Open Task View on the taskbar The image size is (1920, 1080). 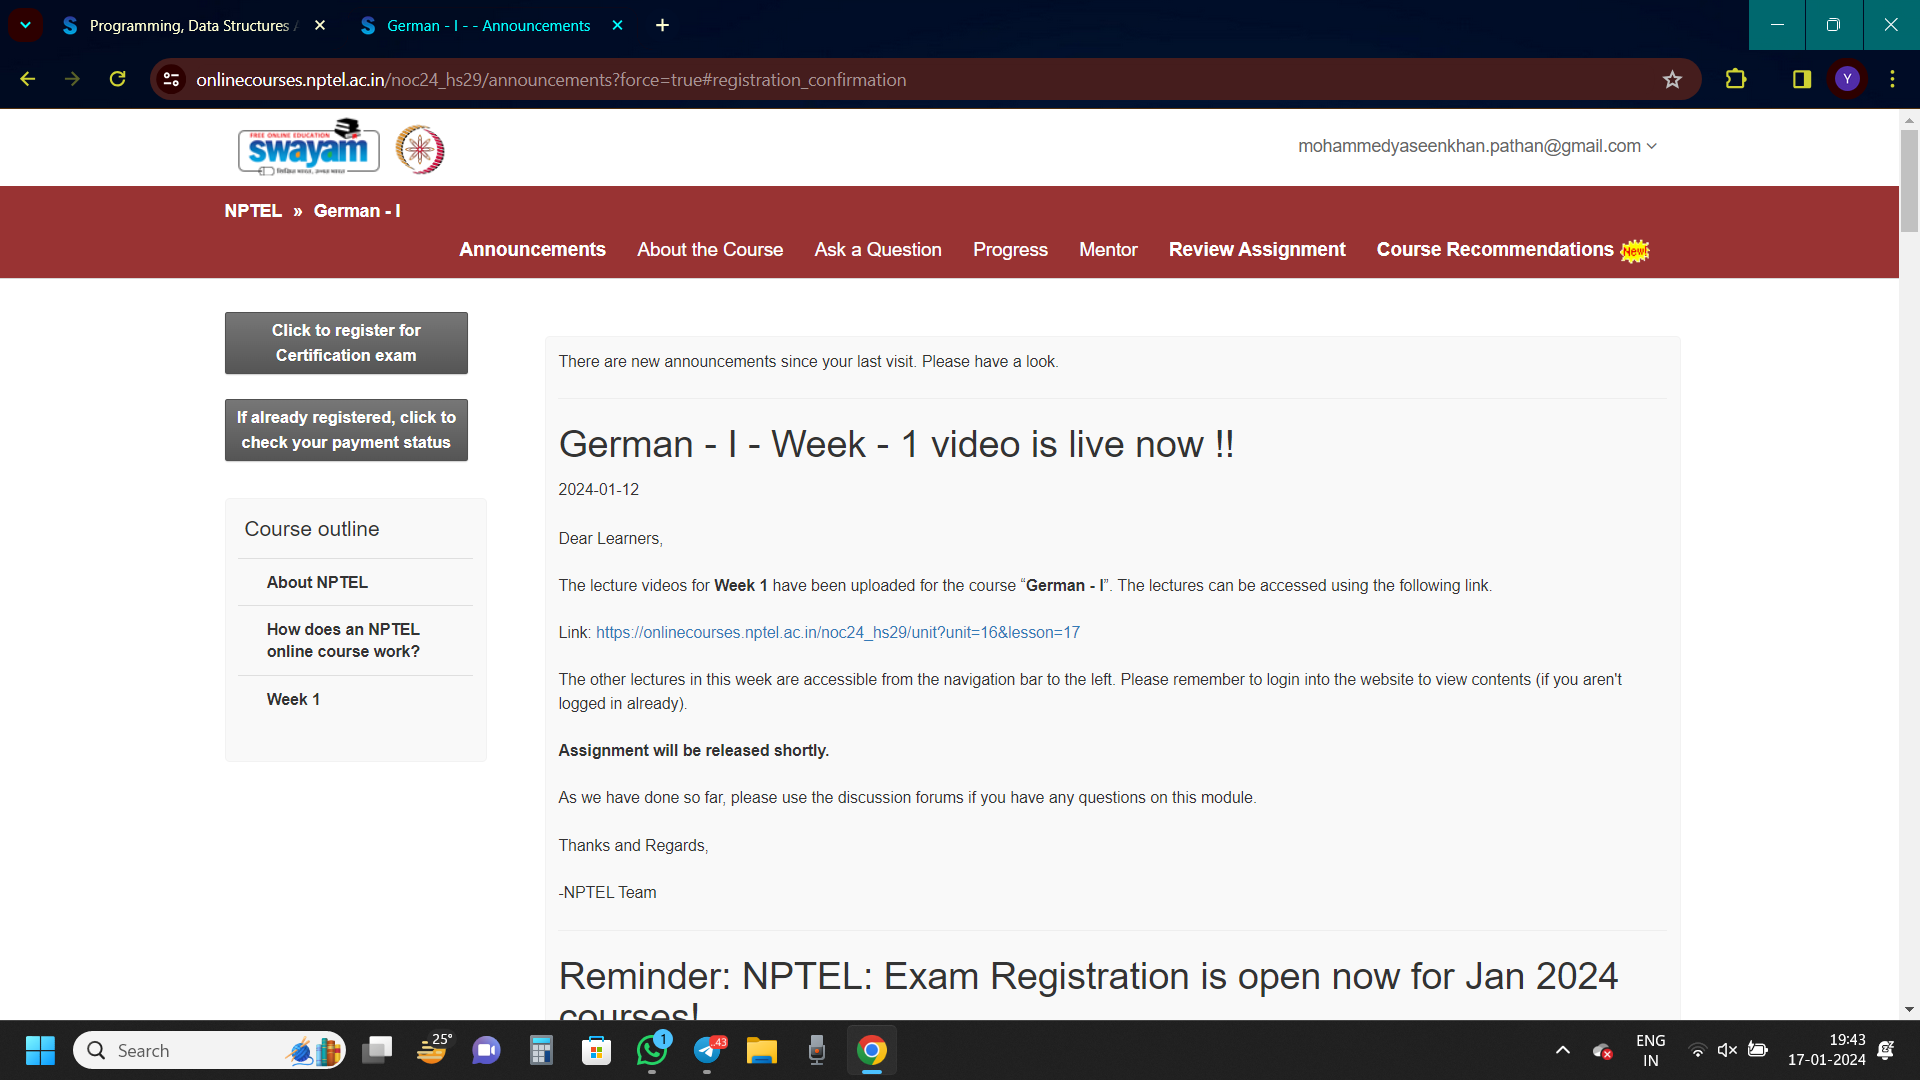click(377, 1050)
